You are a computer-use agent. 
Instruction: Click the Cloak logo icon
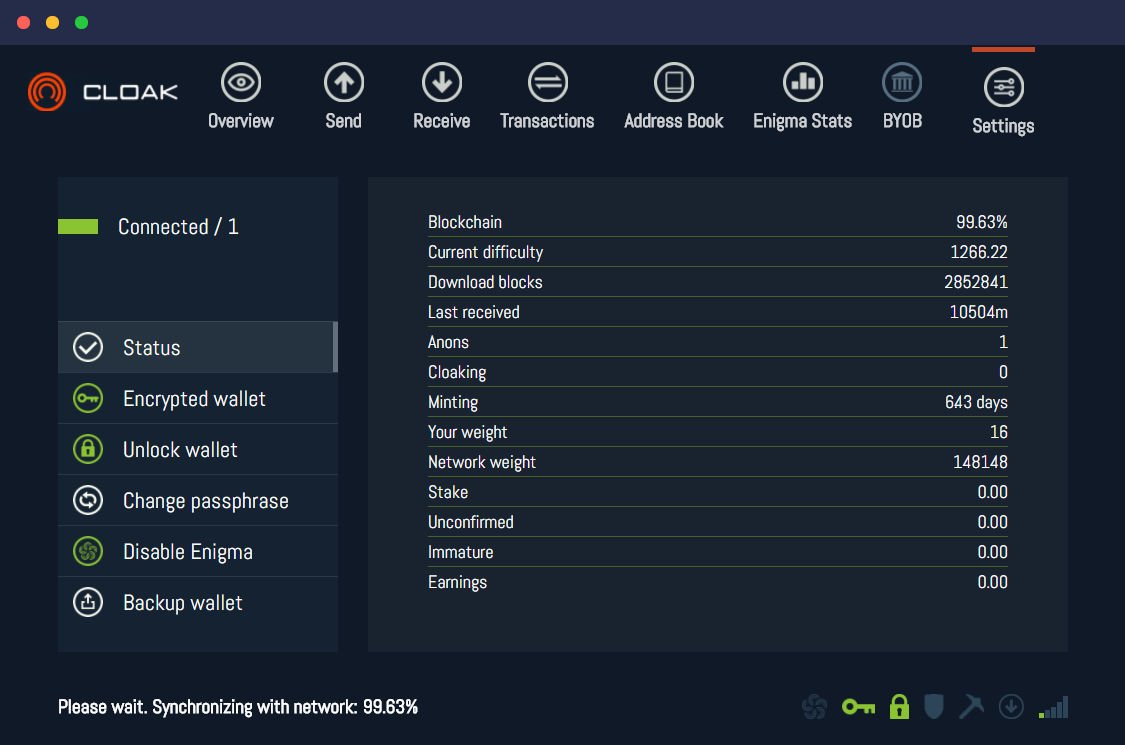[x=47, y=92]
